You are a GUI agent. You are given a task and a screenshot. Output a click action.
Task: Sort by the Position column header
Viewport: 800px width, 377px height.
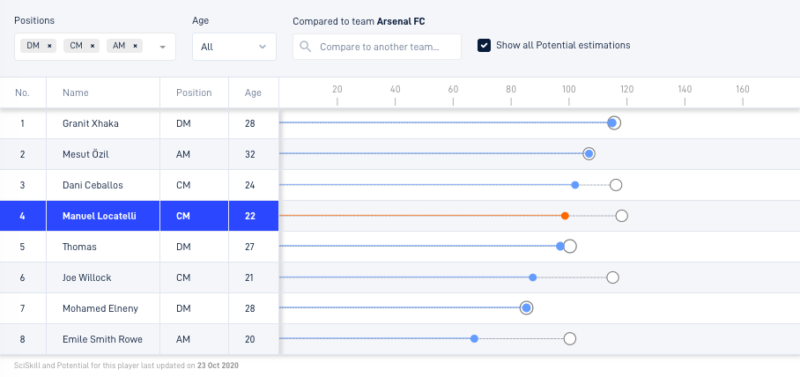point(194,93)
